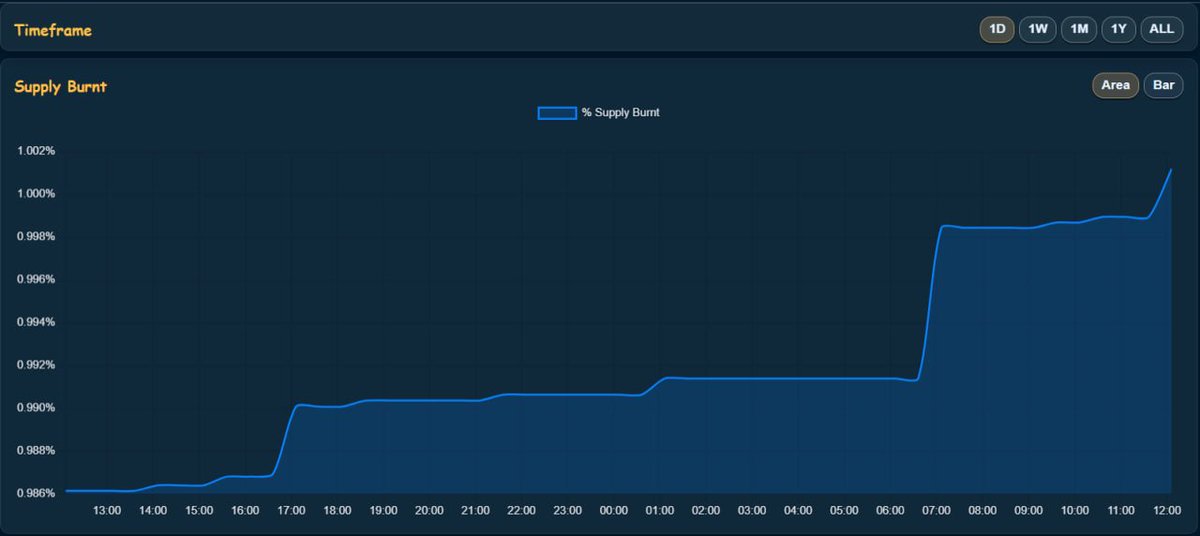
Task: Switch timeframe to 1W
Action: (1038, 29)
